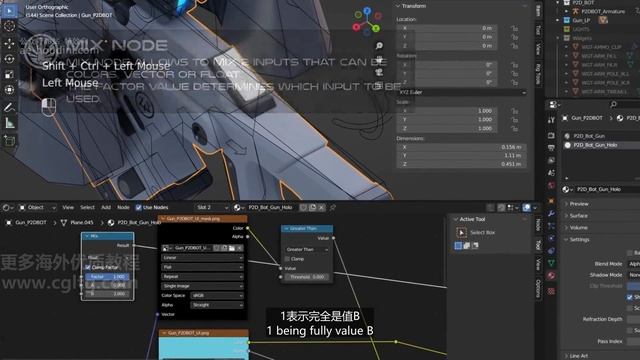Select P2DBOT_Armature in the outliner
This screenshot has width=640, height=360.
(x=603, y=11)
